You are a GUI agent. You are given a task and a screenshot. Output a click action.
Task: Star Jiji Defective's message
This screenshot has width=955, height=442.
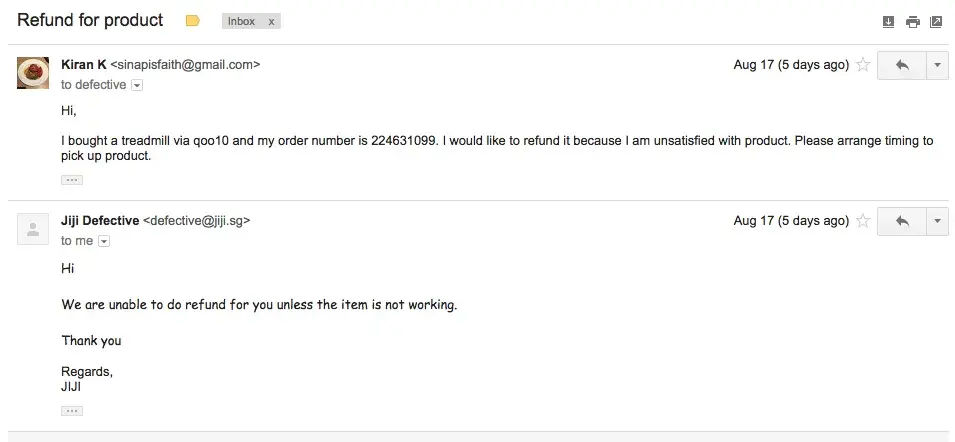click(863, 221)
